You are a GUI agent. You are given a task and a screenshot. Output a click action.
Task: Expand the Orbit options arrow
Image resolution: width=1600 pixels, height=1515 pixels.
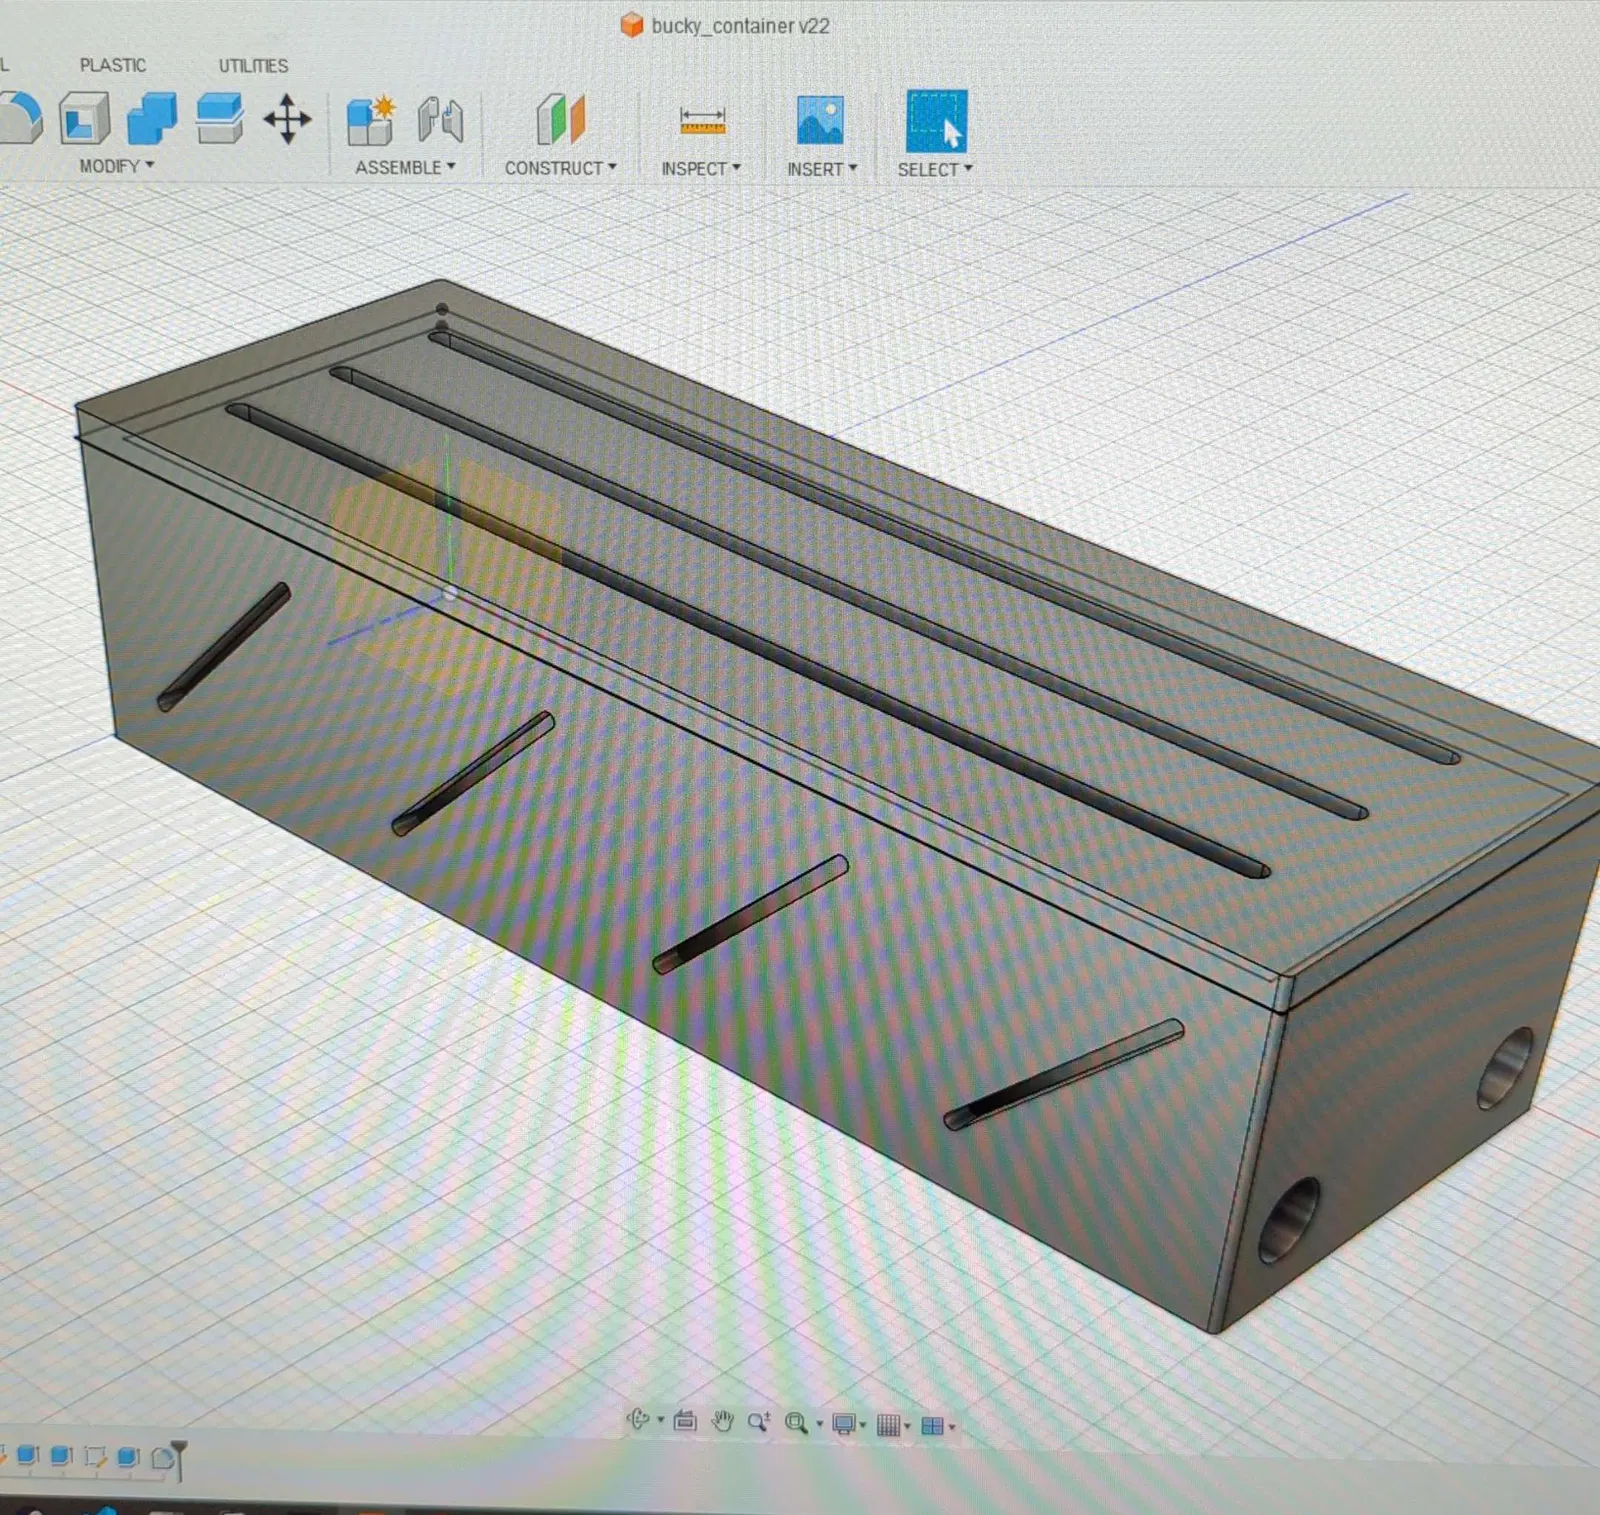(x=661, y=1421)
